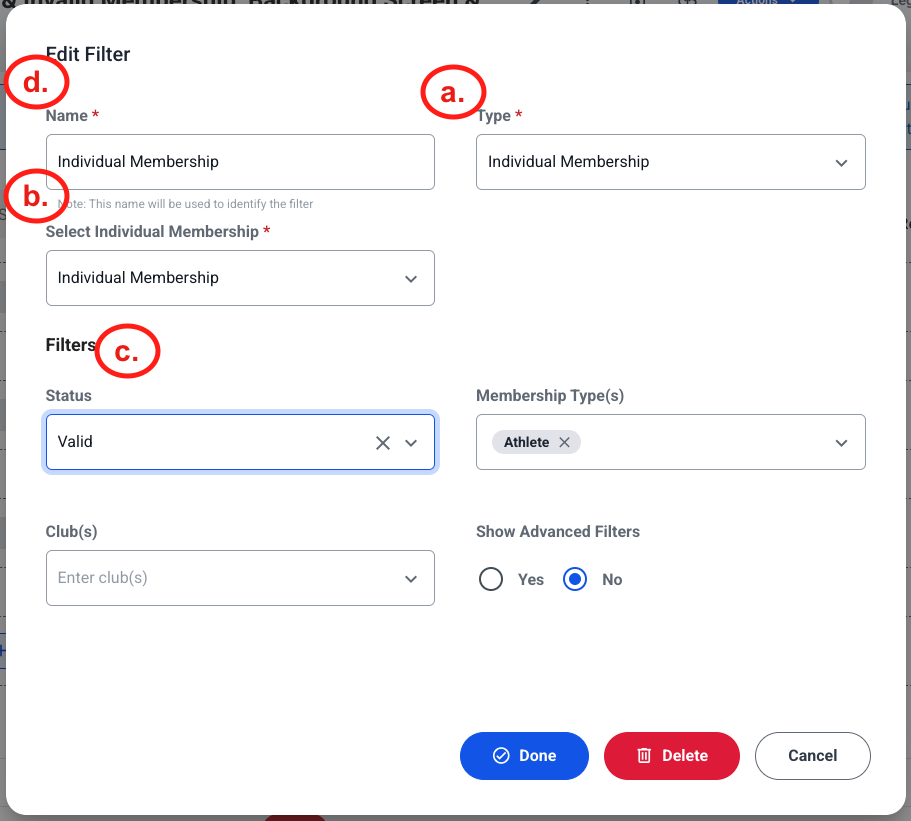
Task: Clear the Valid status selection X
Action: pos(382,443)
